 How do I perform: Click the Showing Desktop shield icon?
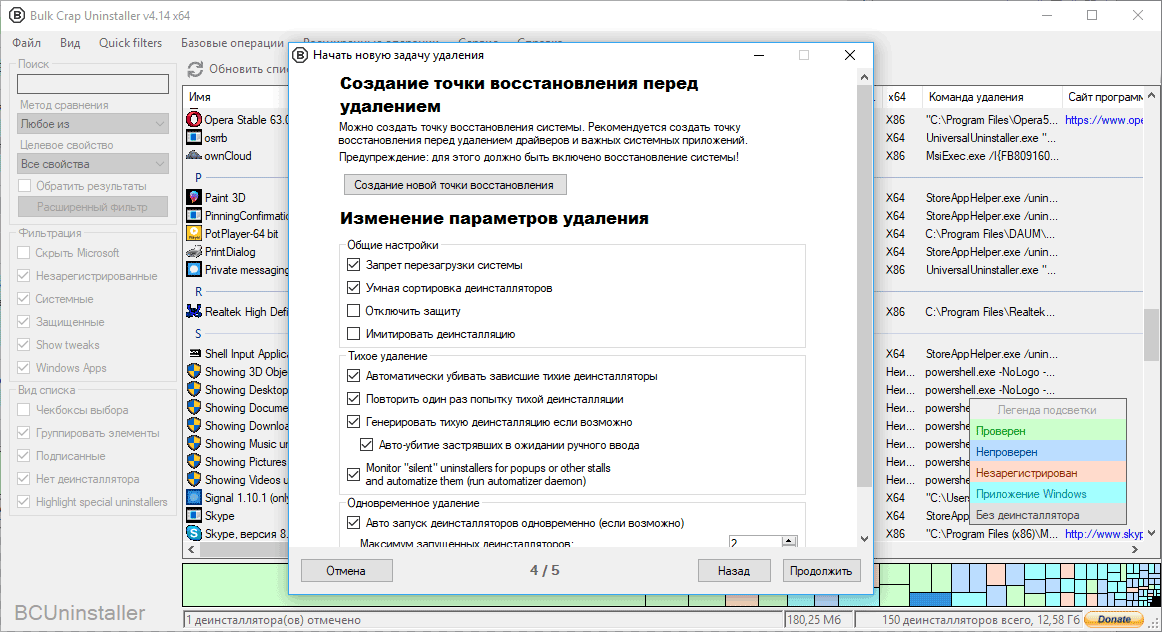click(194, 390)
